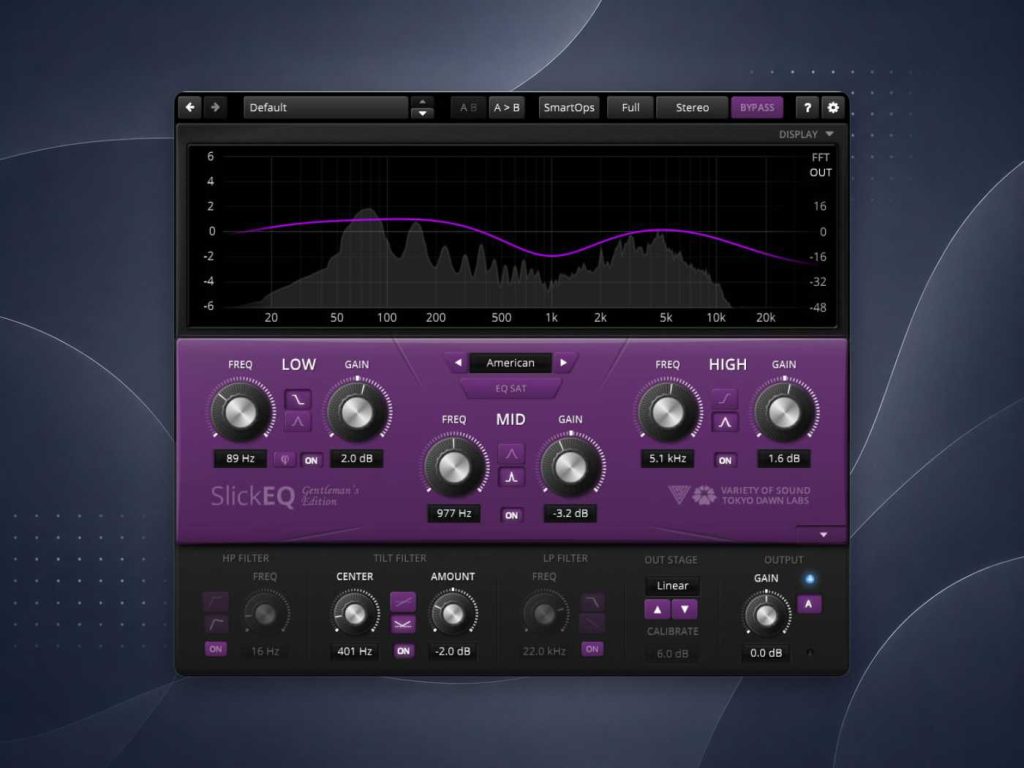Click the 6.0 dB calibrate field
Screen dimensions: 1024x768
click(673, 654)
